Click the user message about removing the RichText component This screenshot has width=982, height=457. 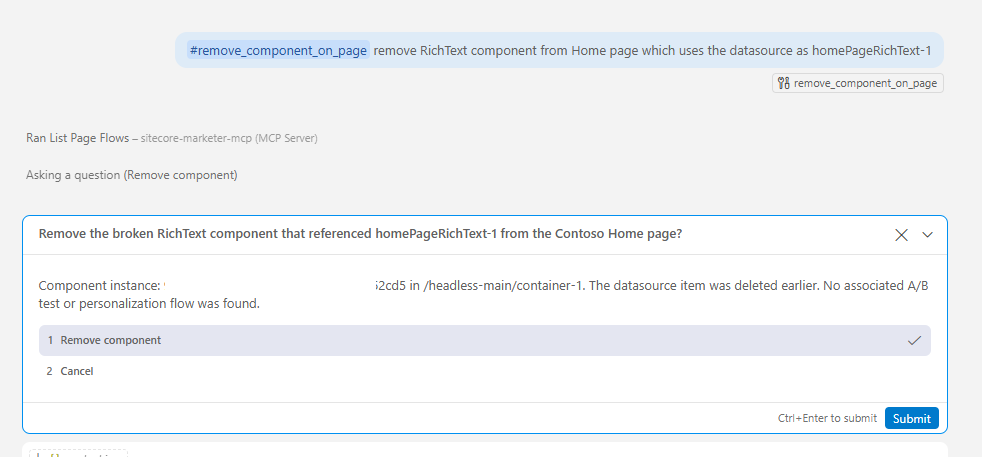point(559,50)
